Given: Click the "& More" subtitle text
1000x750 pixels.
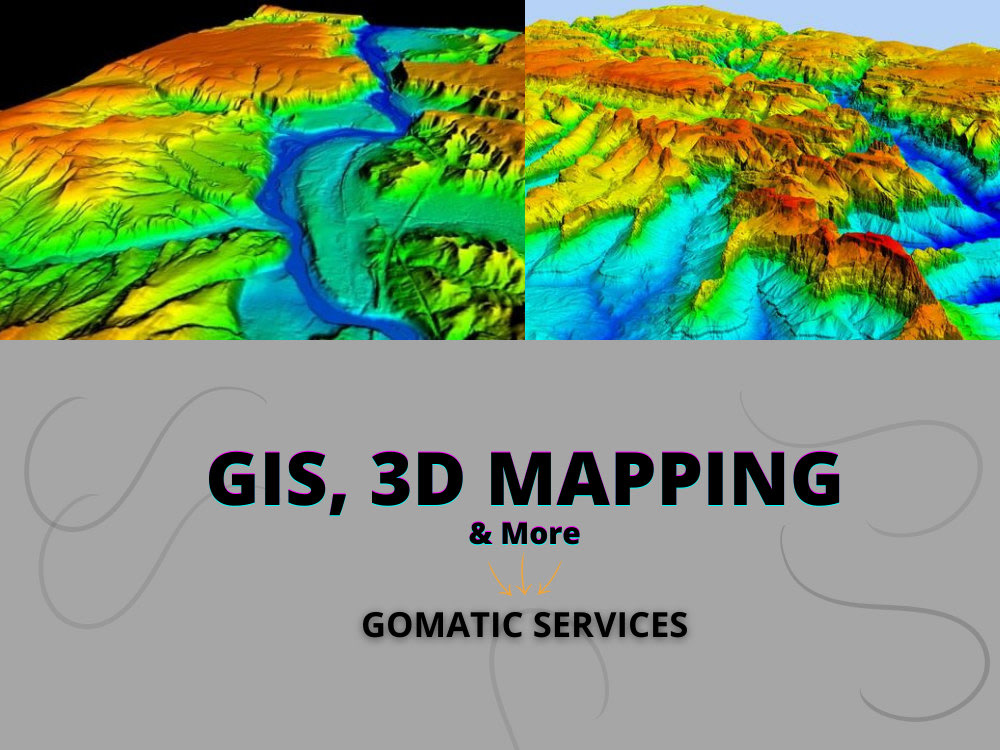Looking at the screenshot, I should pos(524,533).
